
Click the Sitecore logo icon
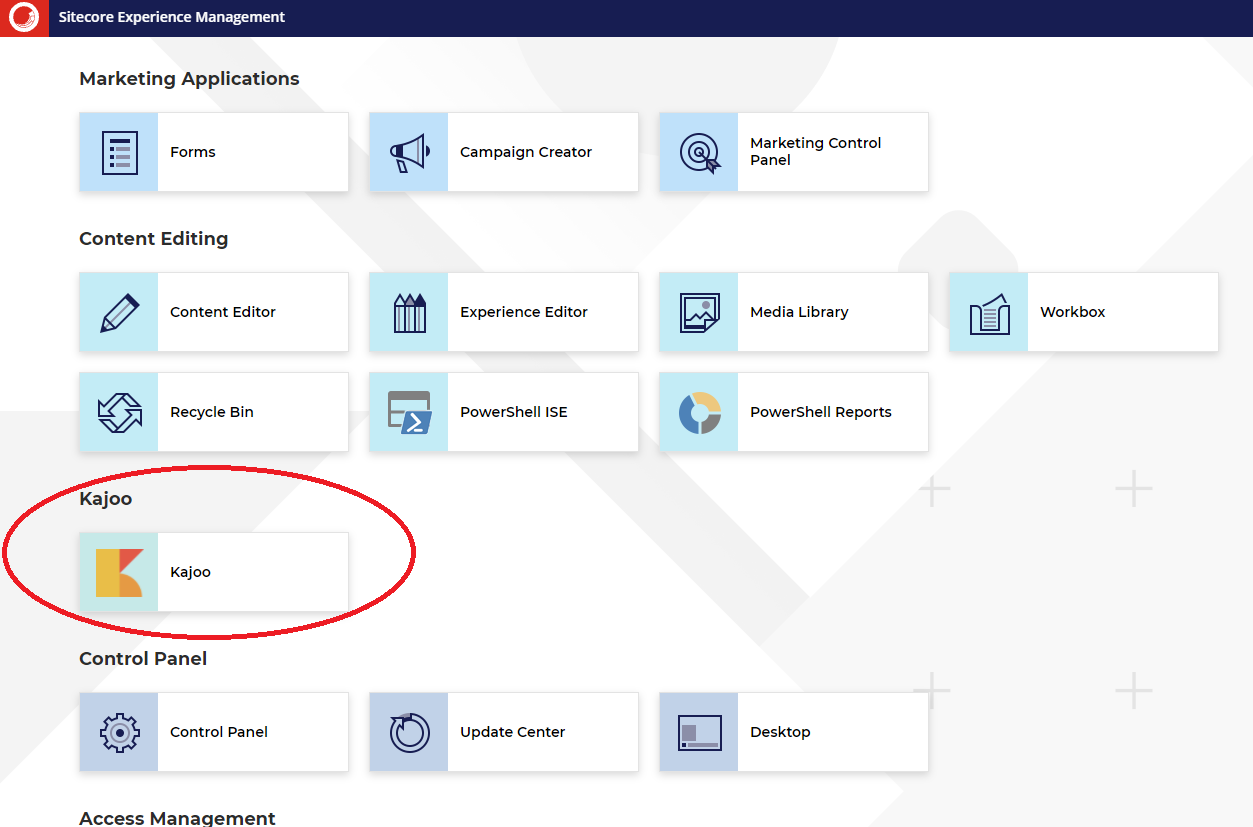point(23,17)
